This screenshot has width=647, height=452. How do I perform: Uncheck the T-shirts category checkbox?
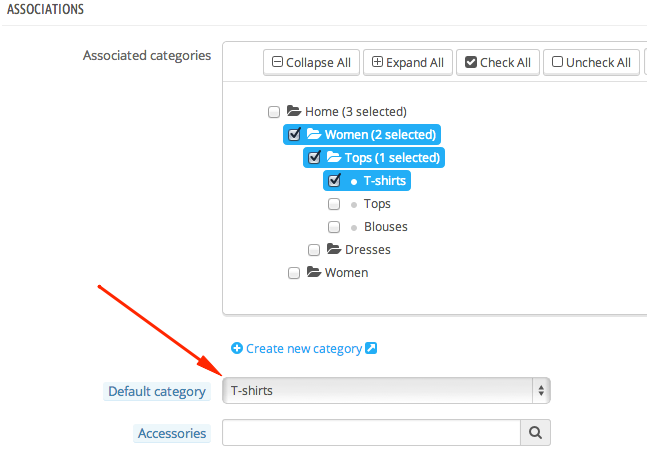pos(334,181)
